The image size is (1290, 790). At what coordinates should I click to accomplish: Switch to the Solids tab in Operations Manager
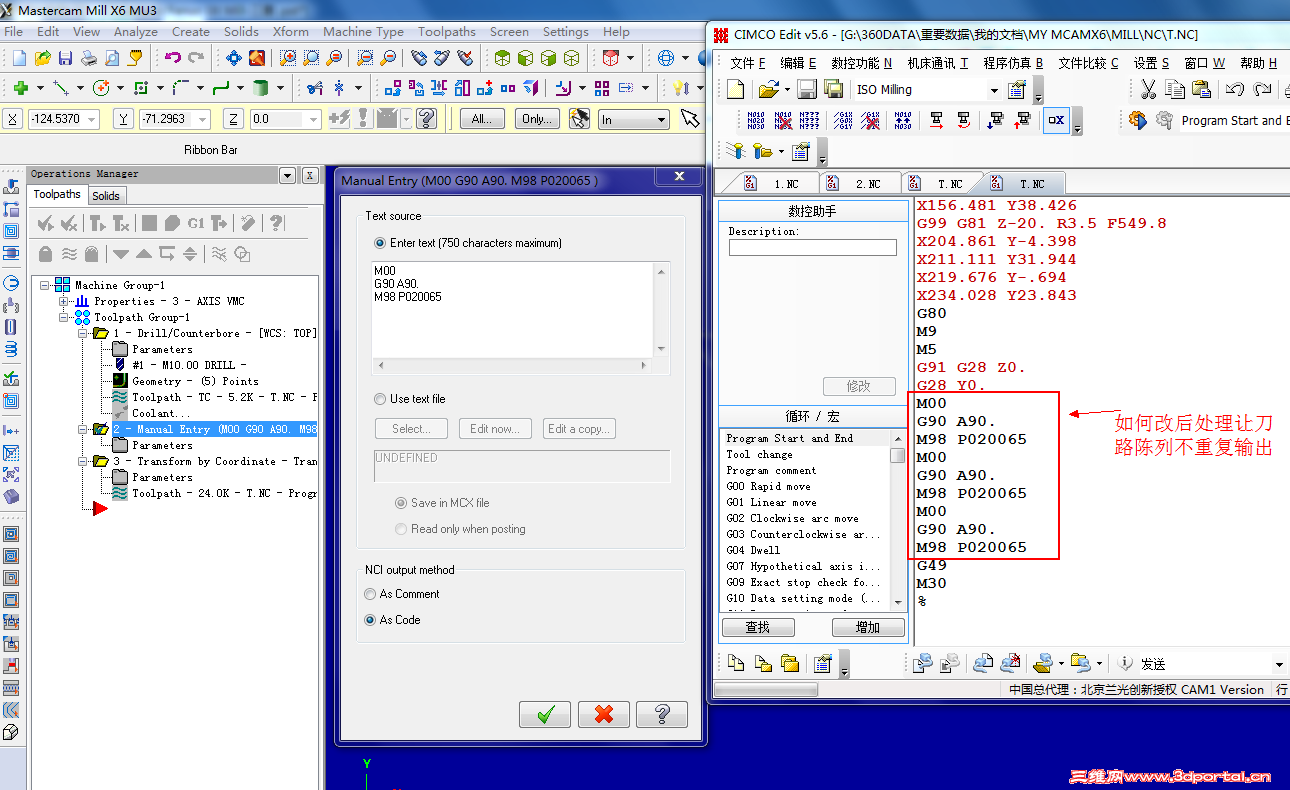click(x=106, y=196)
